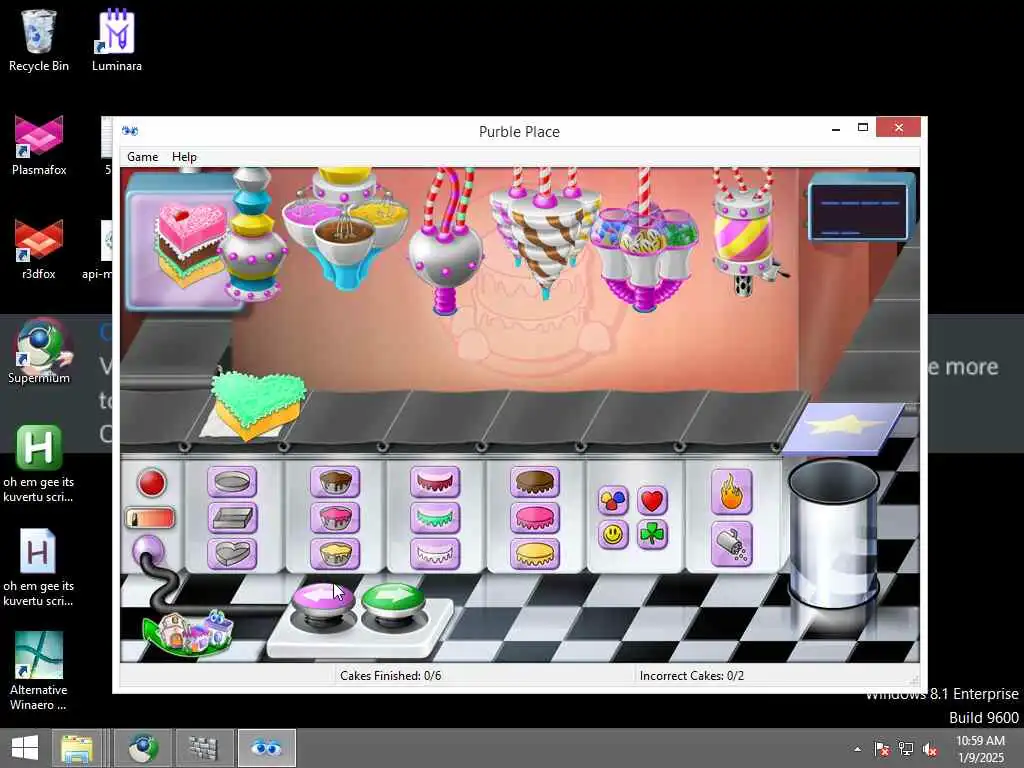This screenshot has height=768, width=1024.
Task: Add the red heart decoration
Action: (652, 501)
